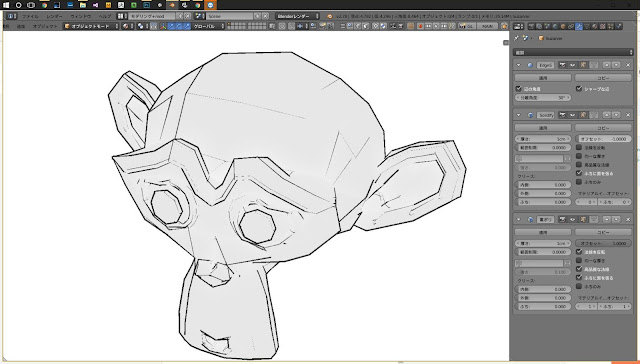Click コピー on the 裏ポリ modifier

[x=603, y=232]
